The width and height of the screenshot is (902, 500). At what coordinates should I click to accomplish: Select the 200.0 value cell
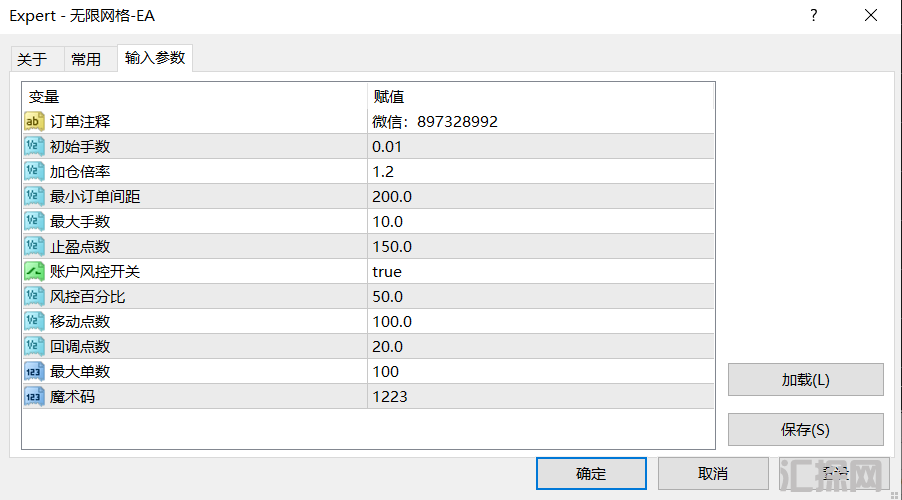[541, 197]
